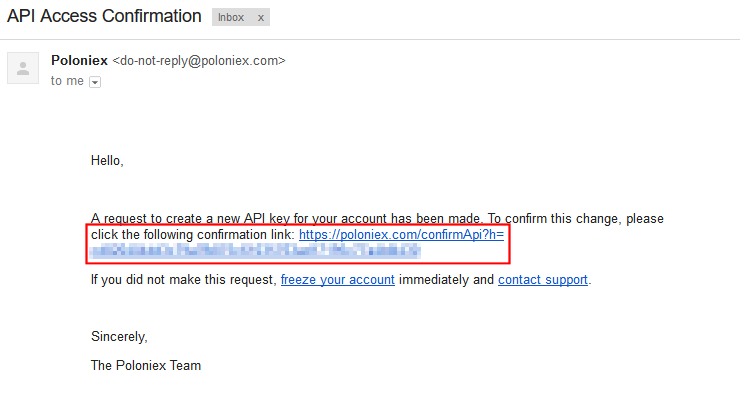Follow the "contact support" link
Screen dimensions: 740x402
pyautogui.click(x=543, y=279)
